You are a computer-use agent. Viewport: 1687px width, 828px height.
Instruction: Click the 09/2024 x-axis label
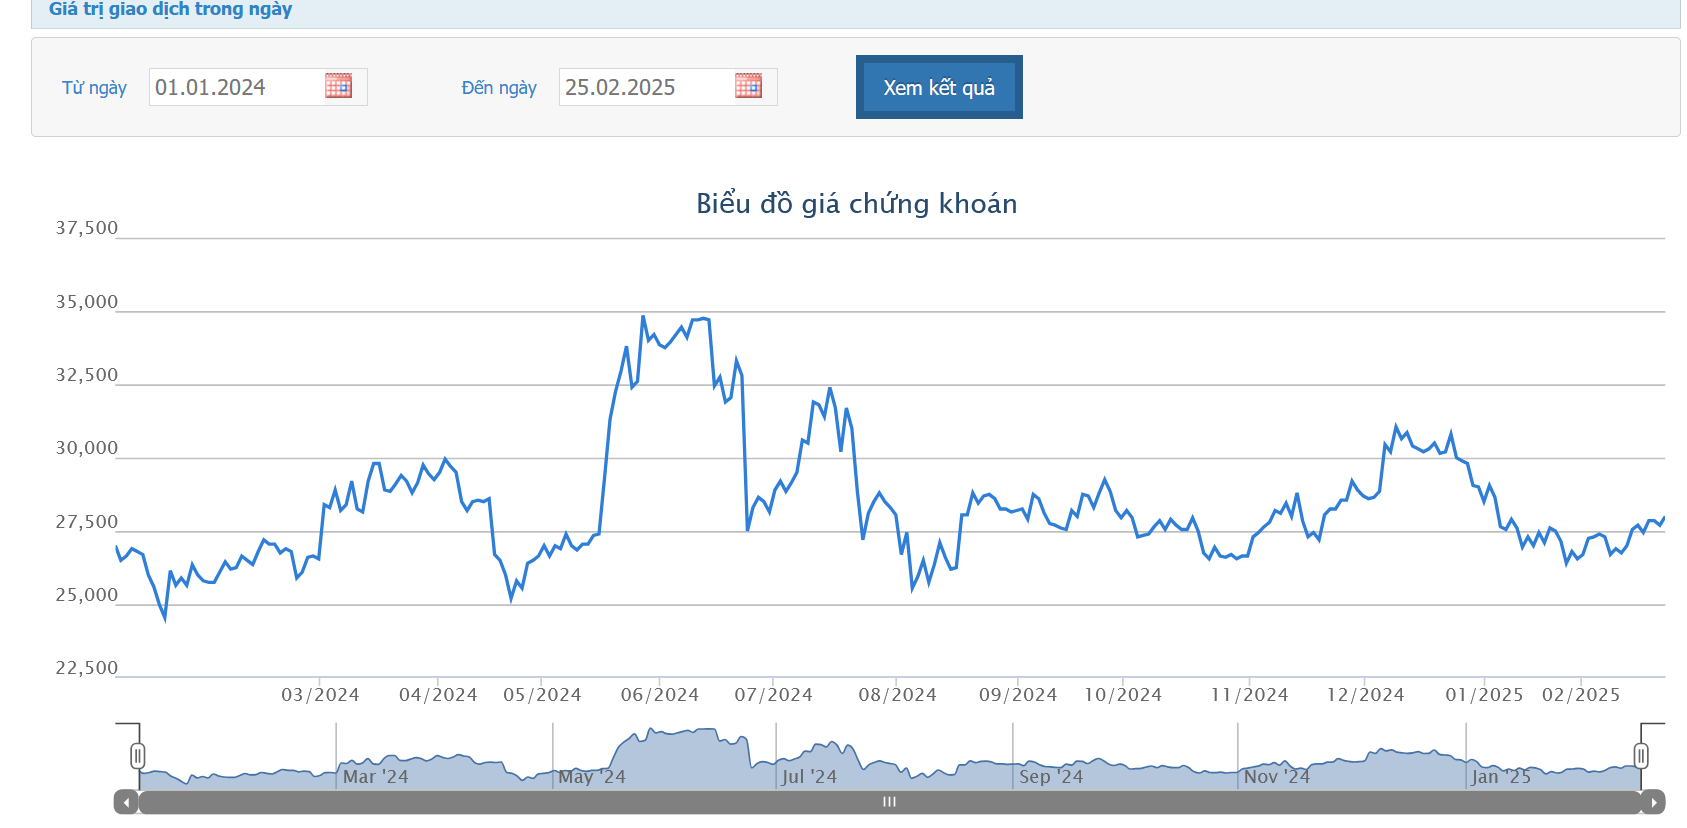[1018, 695]
